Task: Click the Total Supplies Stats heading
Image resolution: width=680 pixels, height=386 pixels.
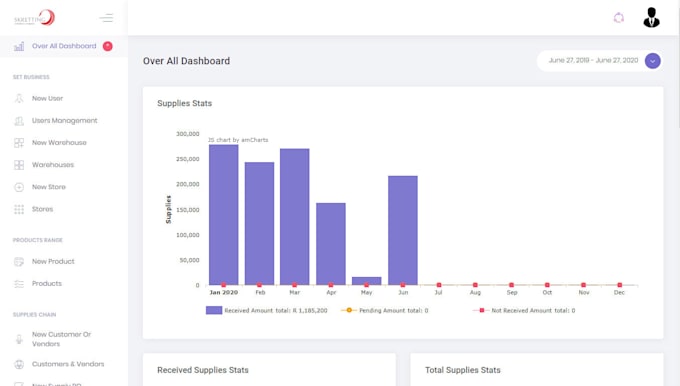Action: tap(463, 370)
